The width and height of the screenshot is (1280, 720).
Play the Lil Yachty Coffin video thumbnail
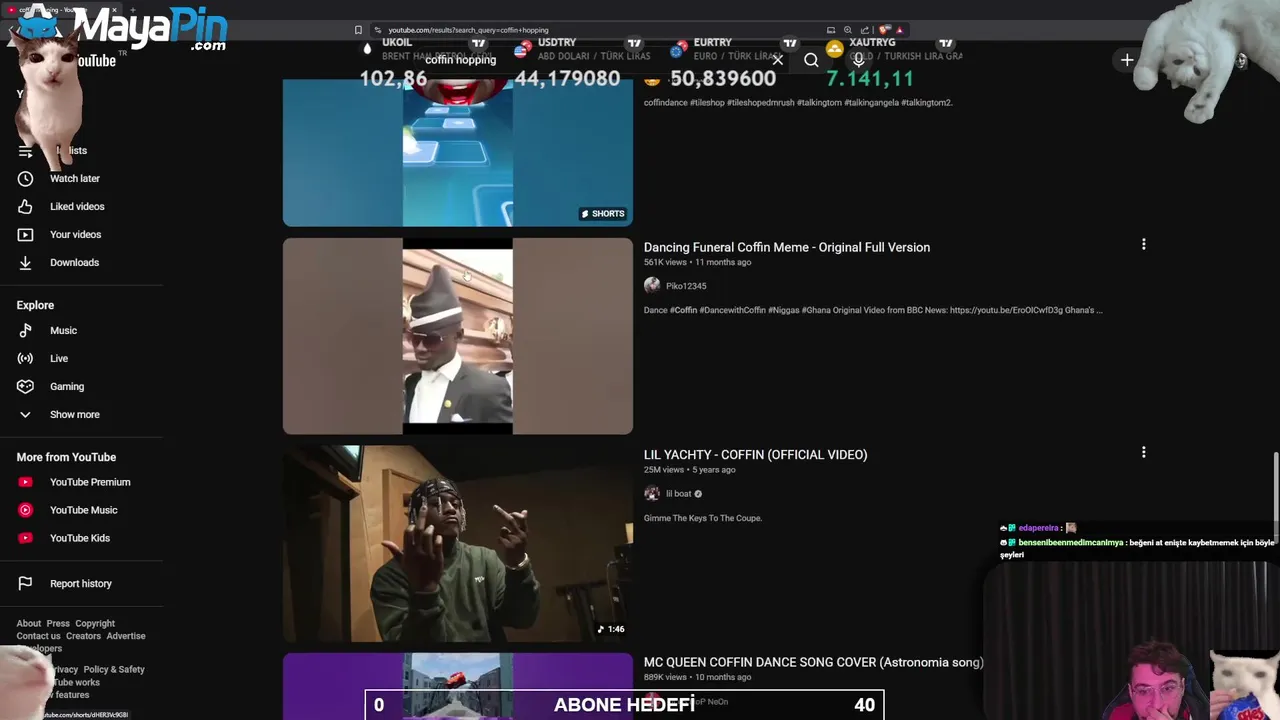(458, 544)
